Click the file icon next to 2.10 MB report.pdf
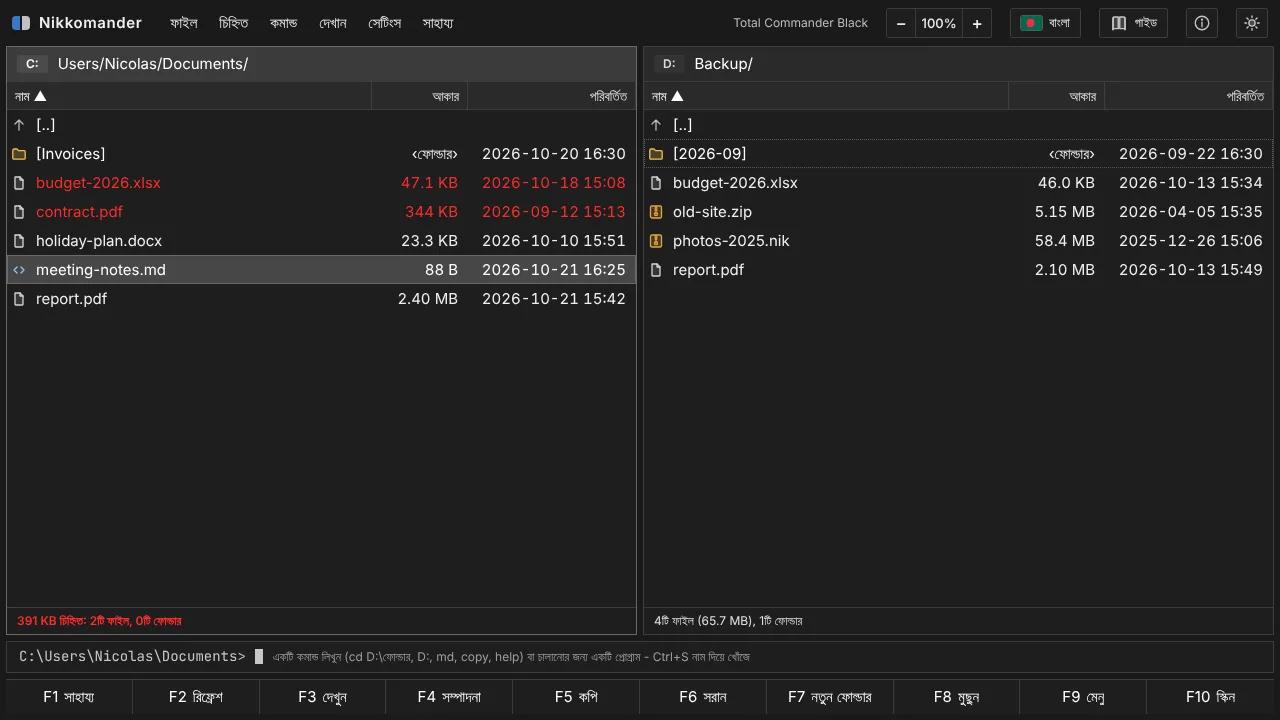 pos(656,270)
